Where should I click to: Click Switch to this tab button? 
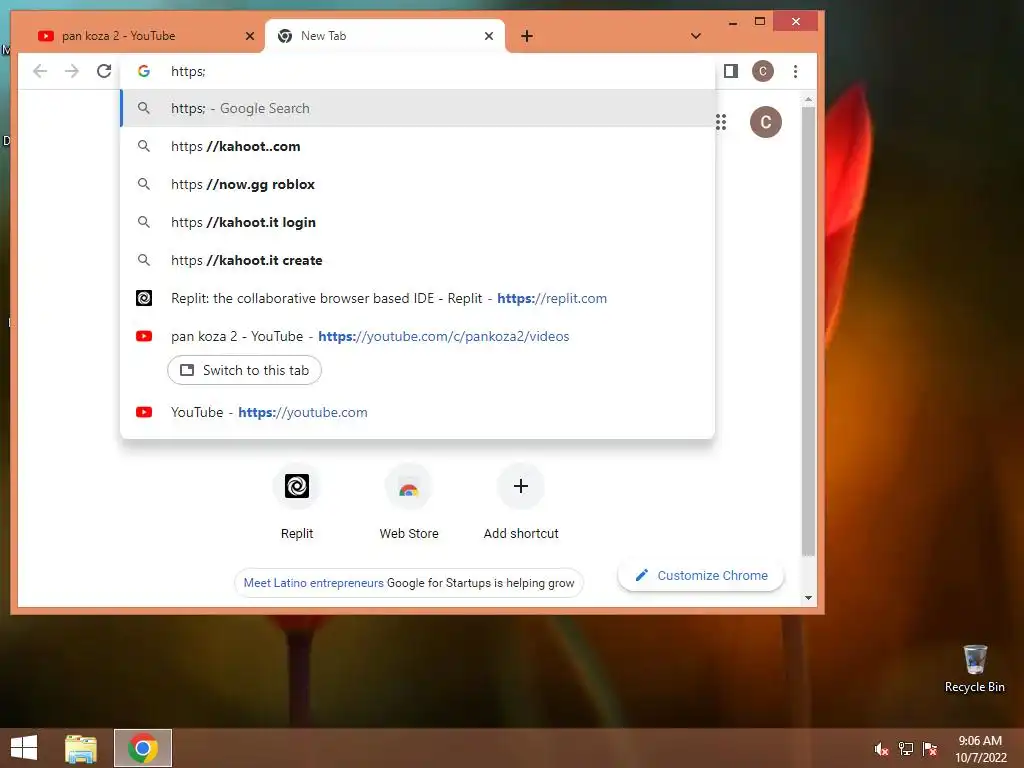244,370
